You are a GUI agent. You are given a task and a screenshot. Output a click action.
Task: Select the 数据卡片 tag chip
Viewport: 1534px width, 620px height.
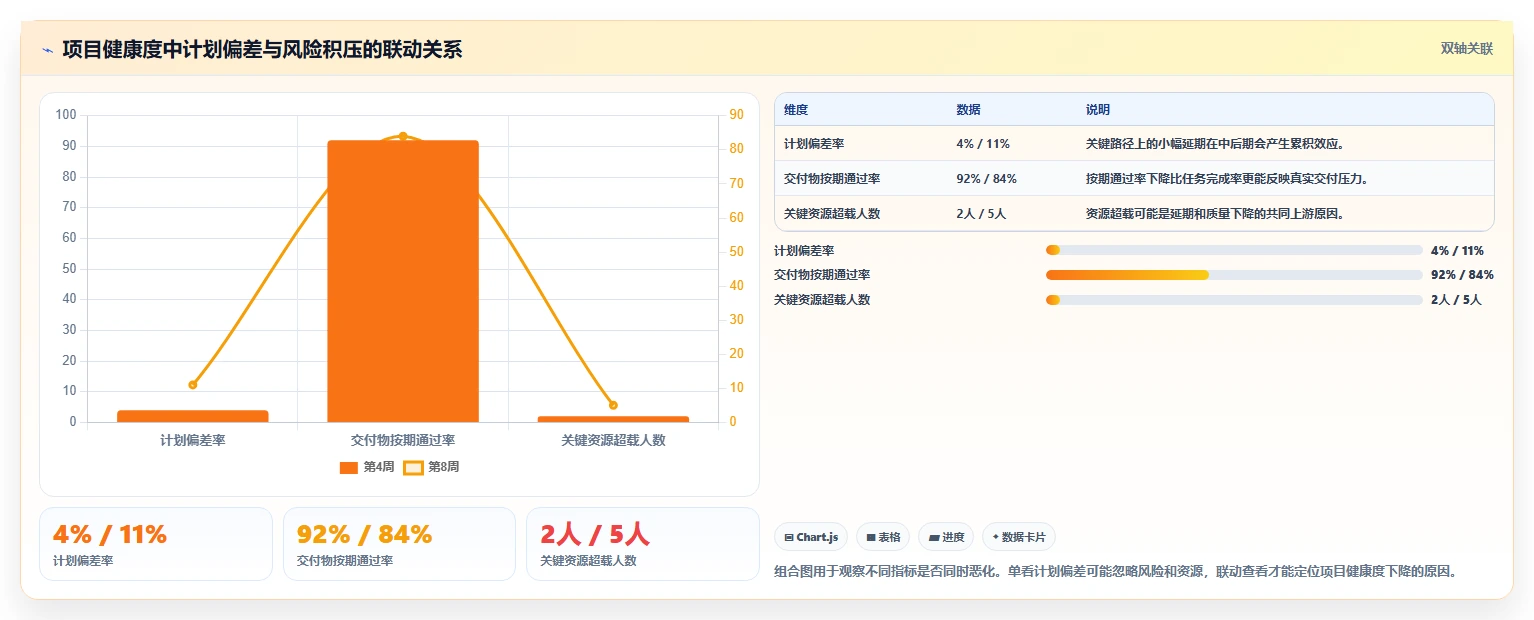pos(1019,537)
